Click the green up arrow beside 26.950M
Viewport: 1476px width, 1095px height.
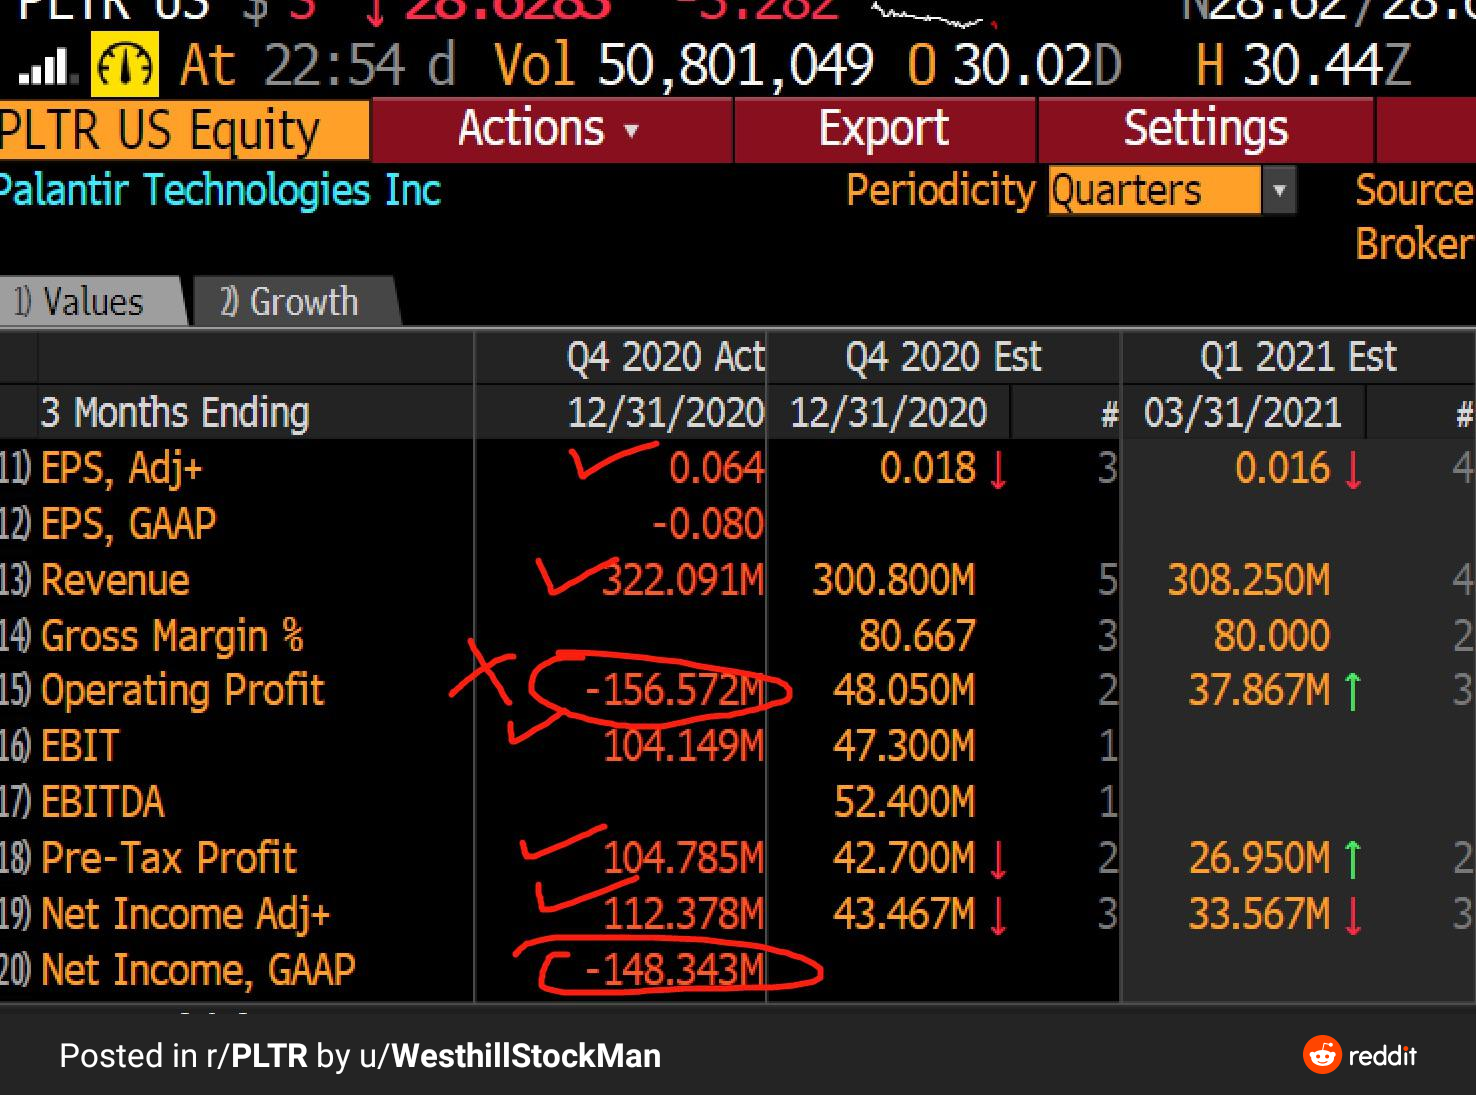coord(1353,859)
